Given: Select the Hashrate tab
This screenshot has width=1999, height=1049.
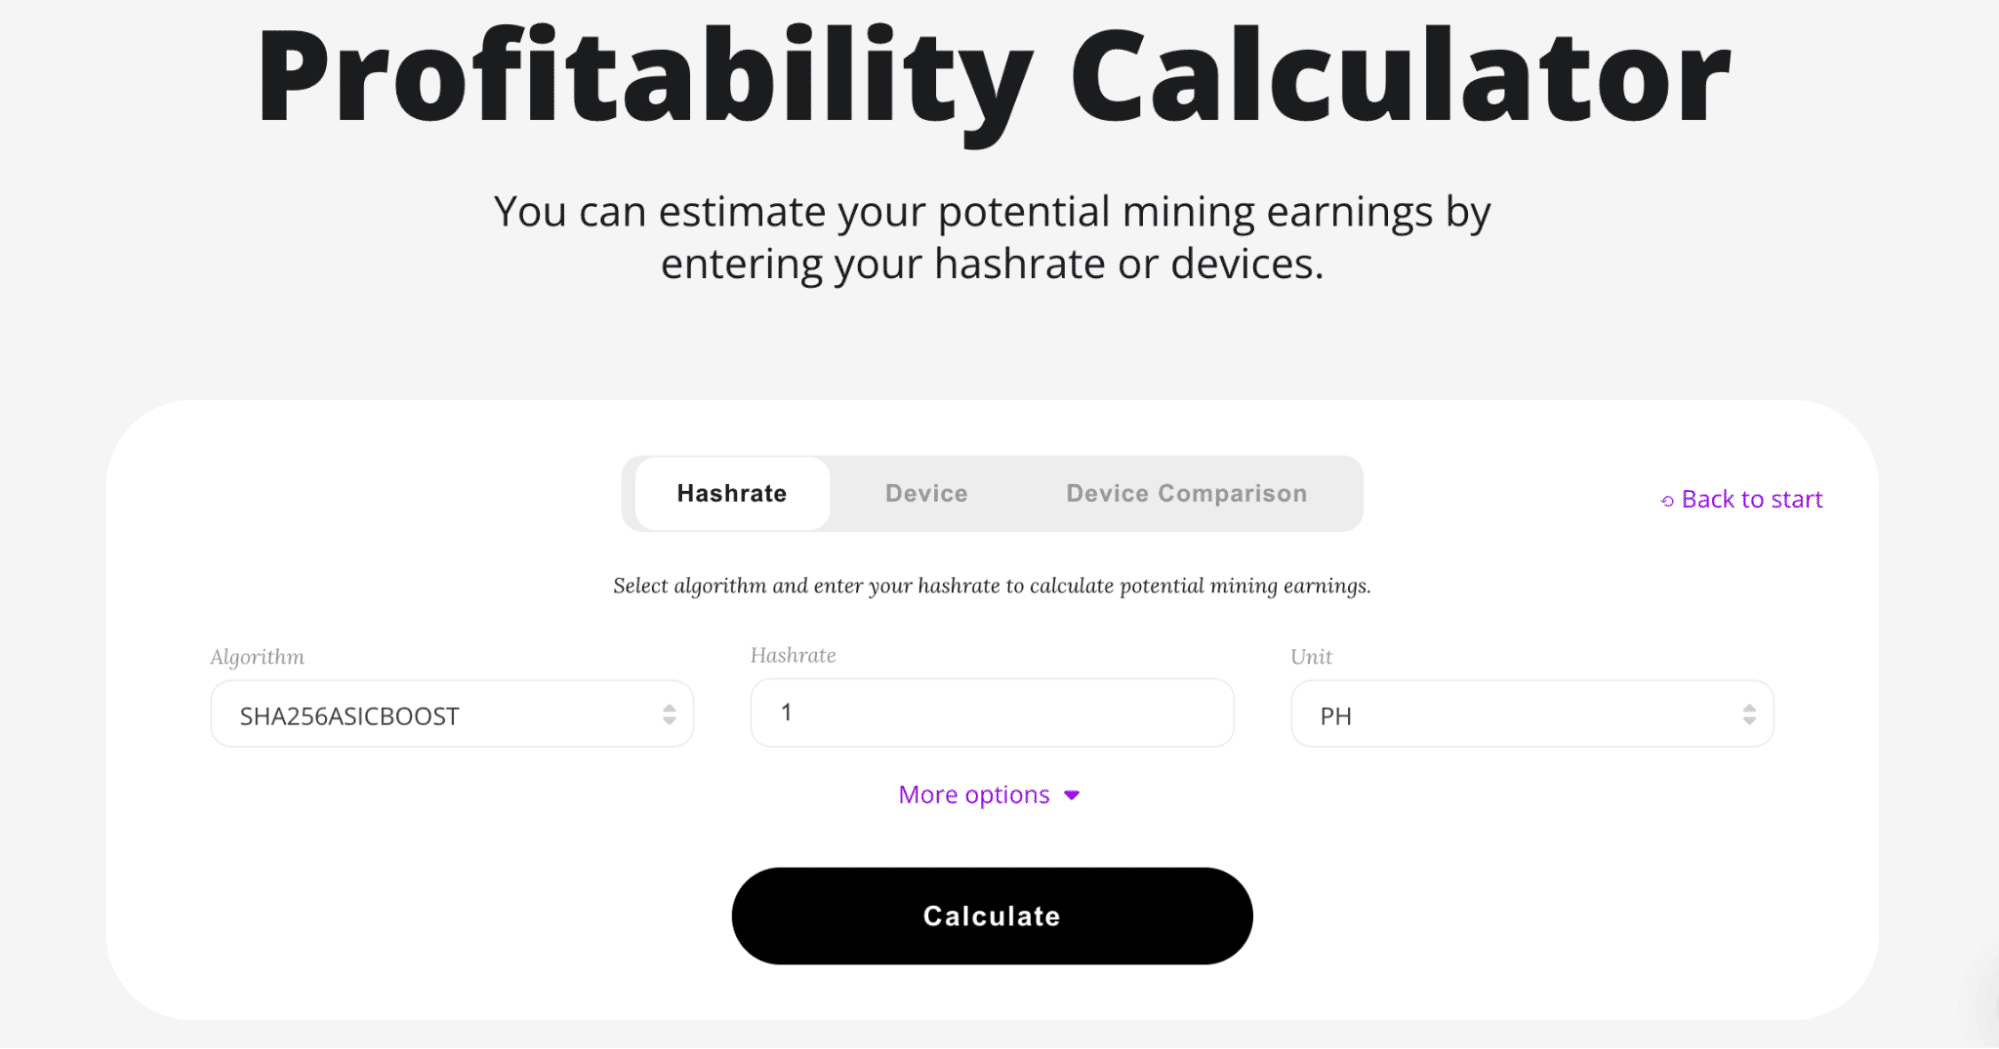Looking at the screenshot, I should pyautogui.click(x=731, y=493).
